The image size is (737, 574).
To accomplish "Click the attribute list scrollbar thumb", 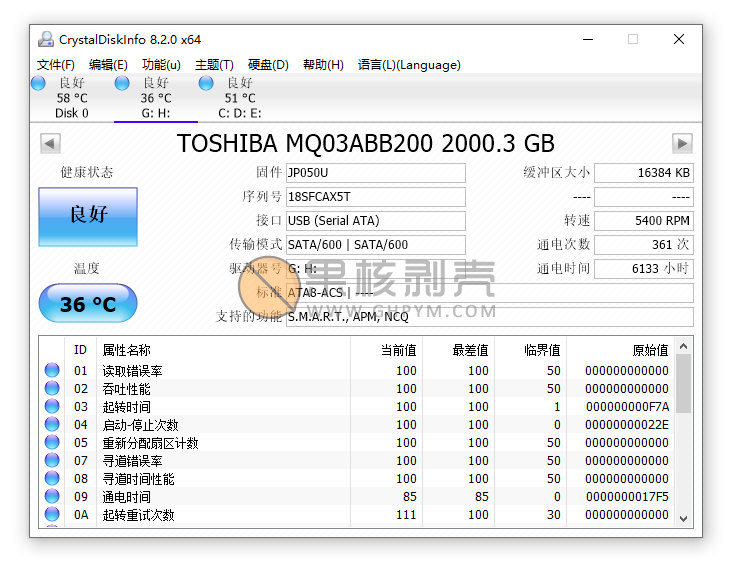I will point(683,384).
